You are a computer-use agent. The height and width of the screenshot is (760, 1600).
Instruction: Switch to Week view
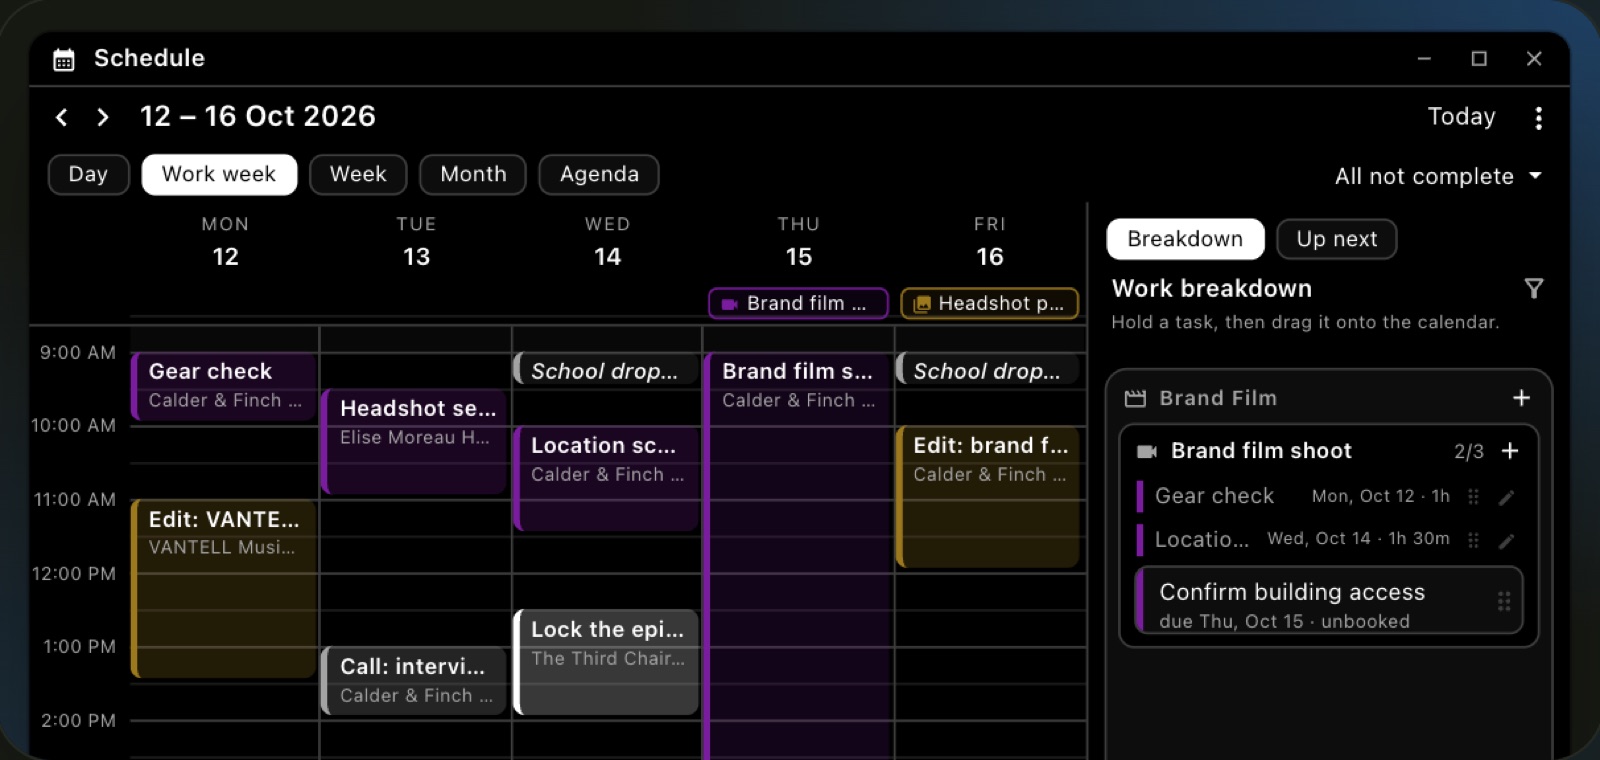(x=358, y=174)
